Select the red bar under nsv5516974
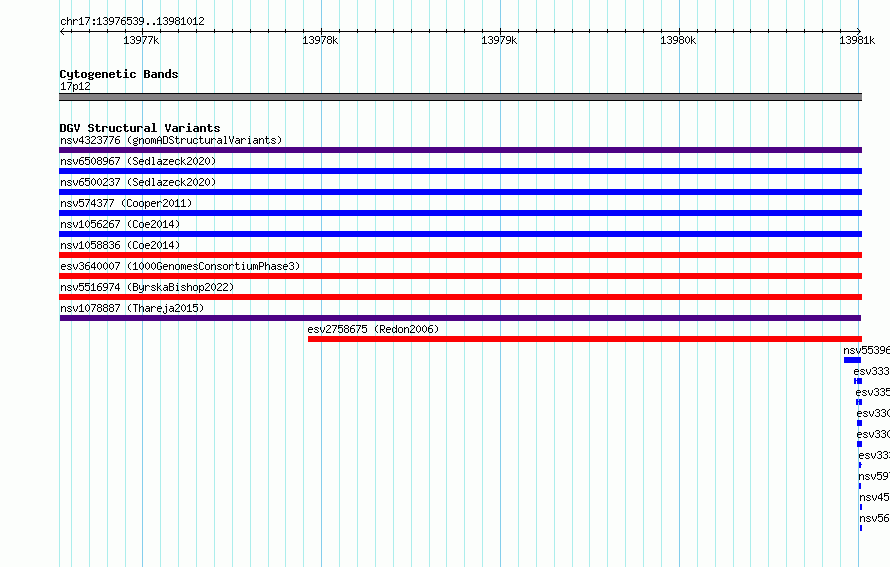This screenshot has height=567, width=890. click(460, 297)
